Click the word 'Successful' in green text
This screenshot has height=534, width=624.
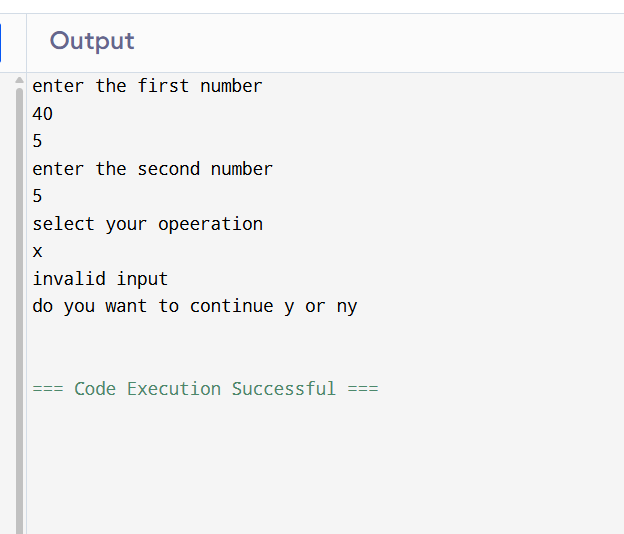pyautogui.click(x=284, y=388)
